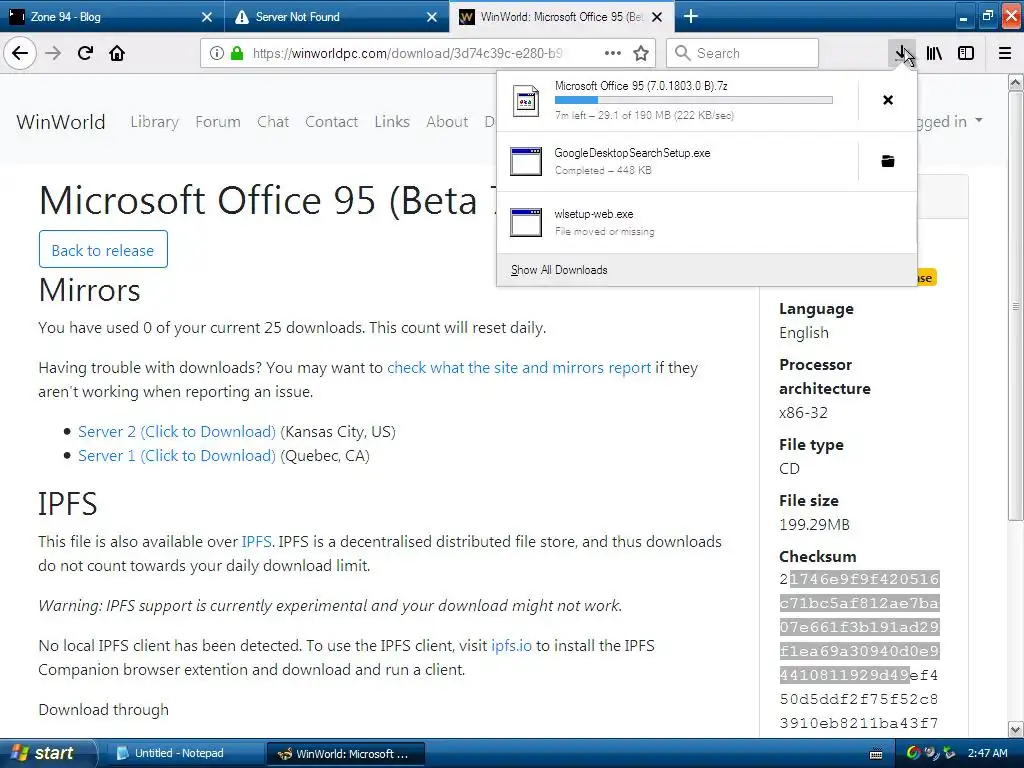Open the Firefox hamburger menu

pos(1005,53)
